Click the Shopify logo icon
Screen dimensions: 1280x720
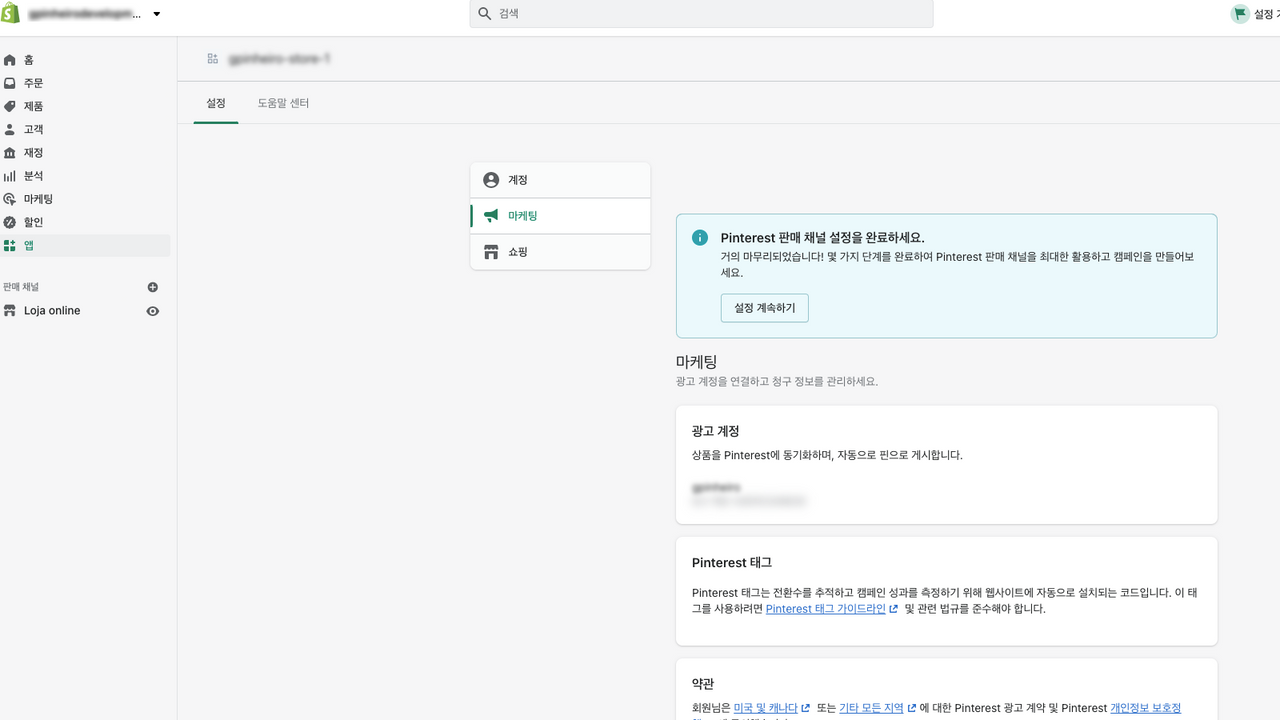click(10, 14)
